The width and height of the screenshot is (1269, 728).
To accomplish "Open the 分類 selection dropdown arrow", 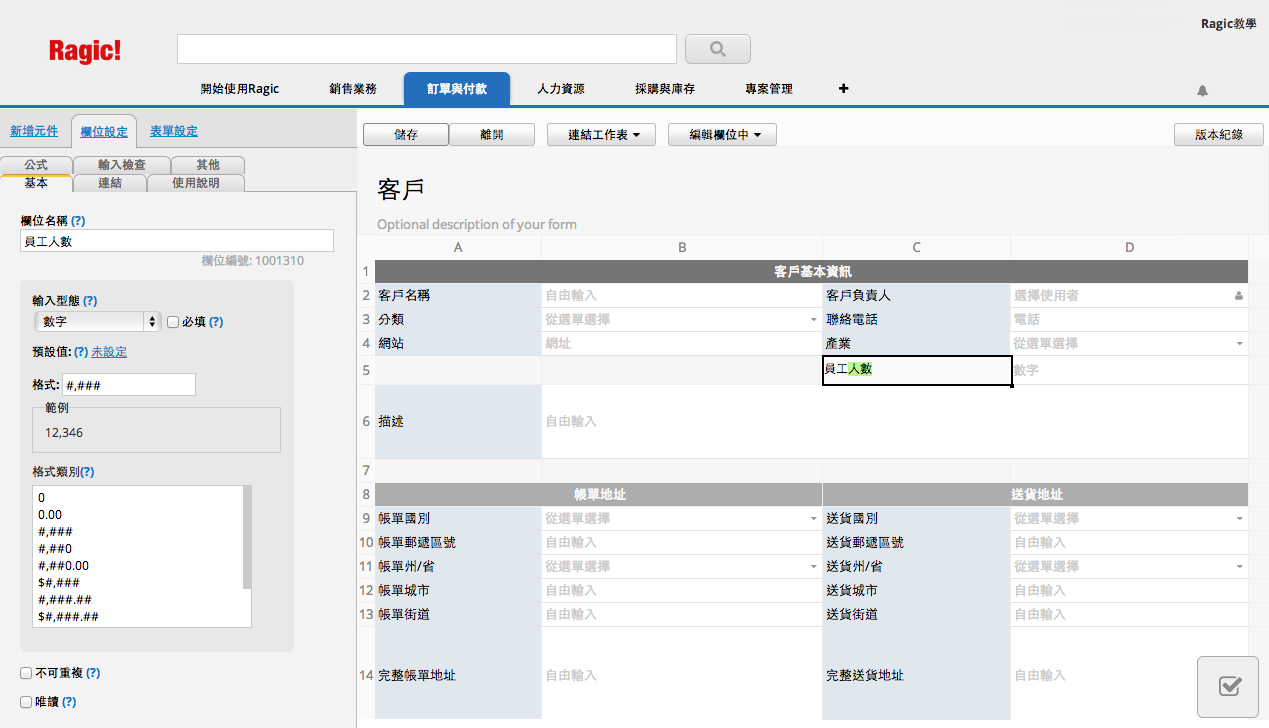I will click(814, 320).
